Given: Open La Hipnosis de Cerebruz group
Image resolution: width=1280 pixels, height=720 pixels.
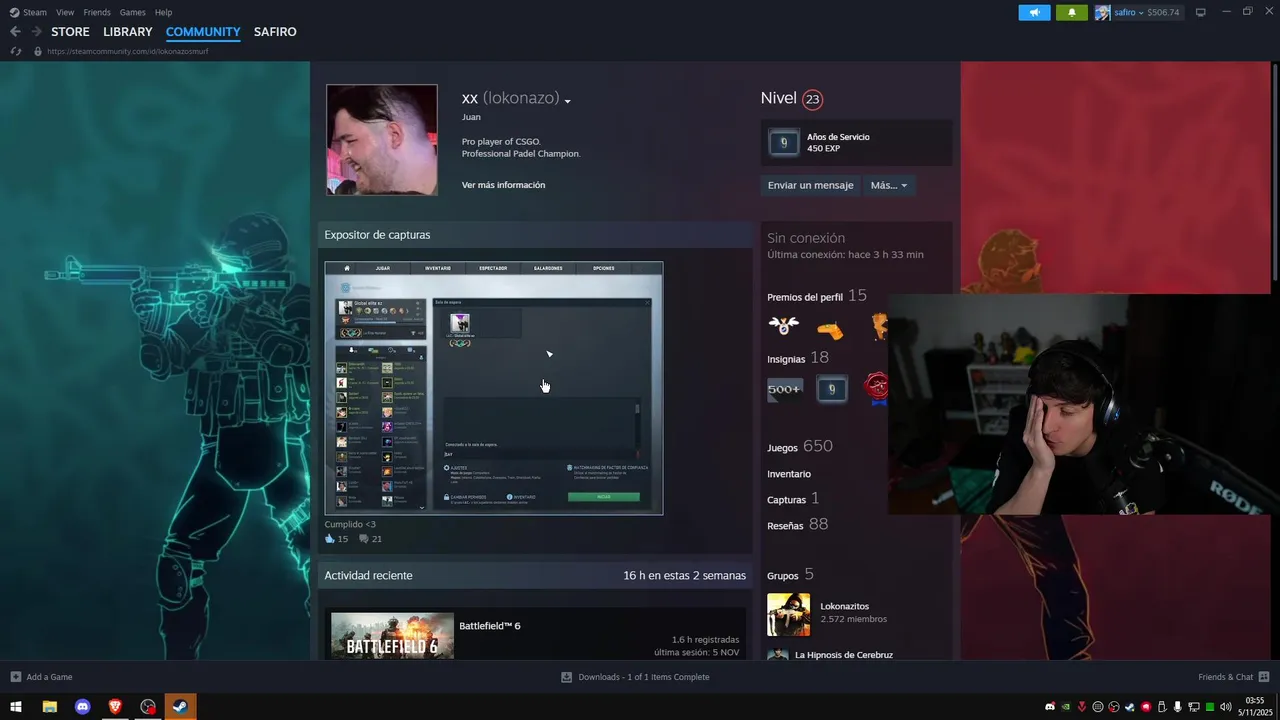Looking at the screenshot, I should pos(843,655).
